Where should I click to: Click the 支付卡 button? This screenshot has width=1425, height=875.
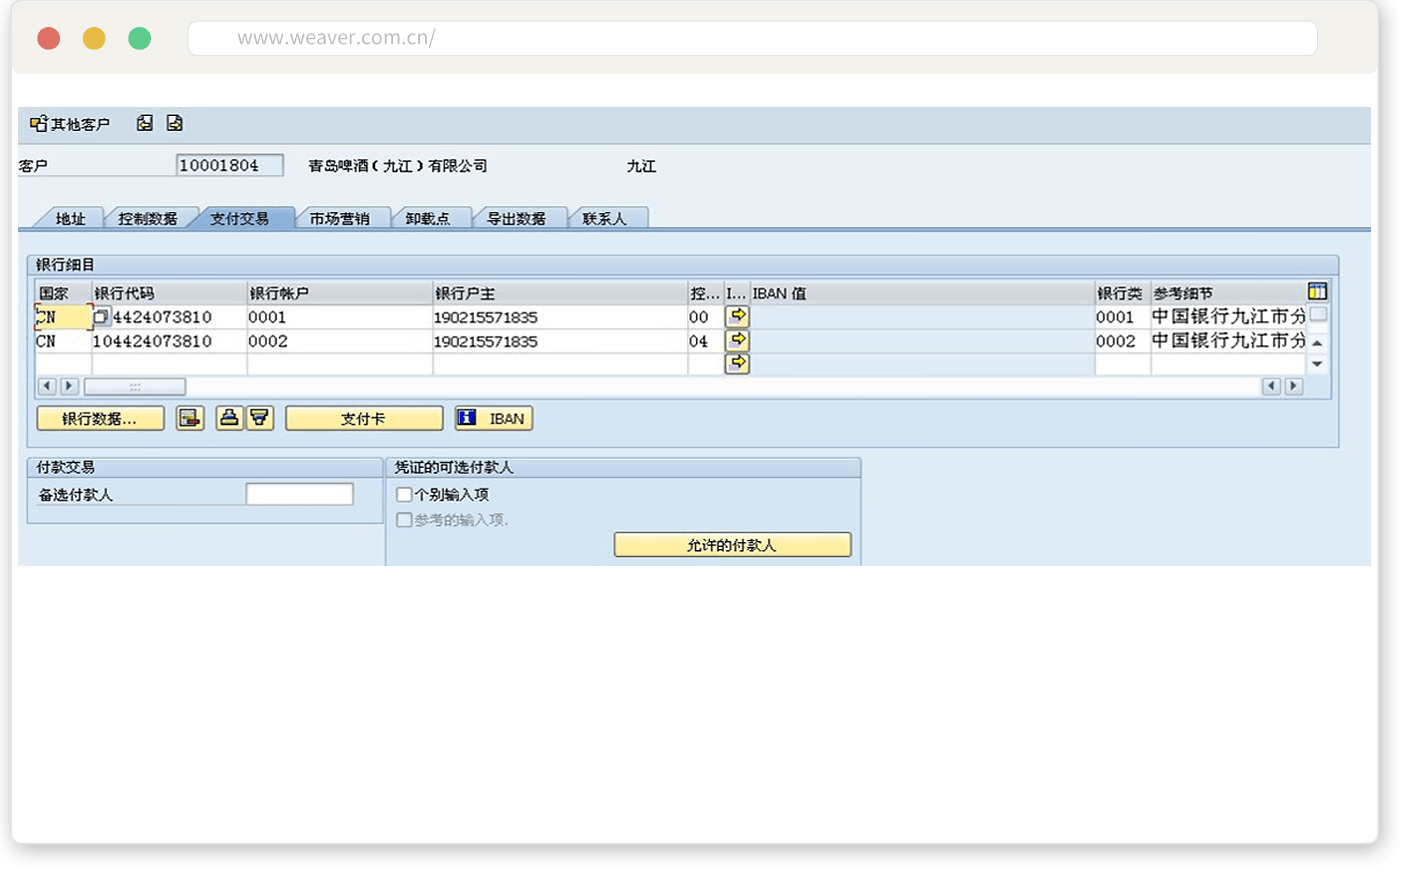[x=364, y=418]
